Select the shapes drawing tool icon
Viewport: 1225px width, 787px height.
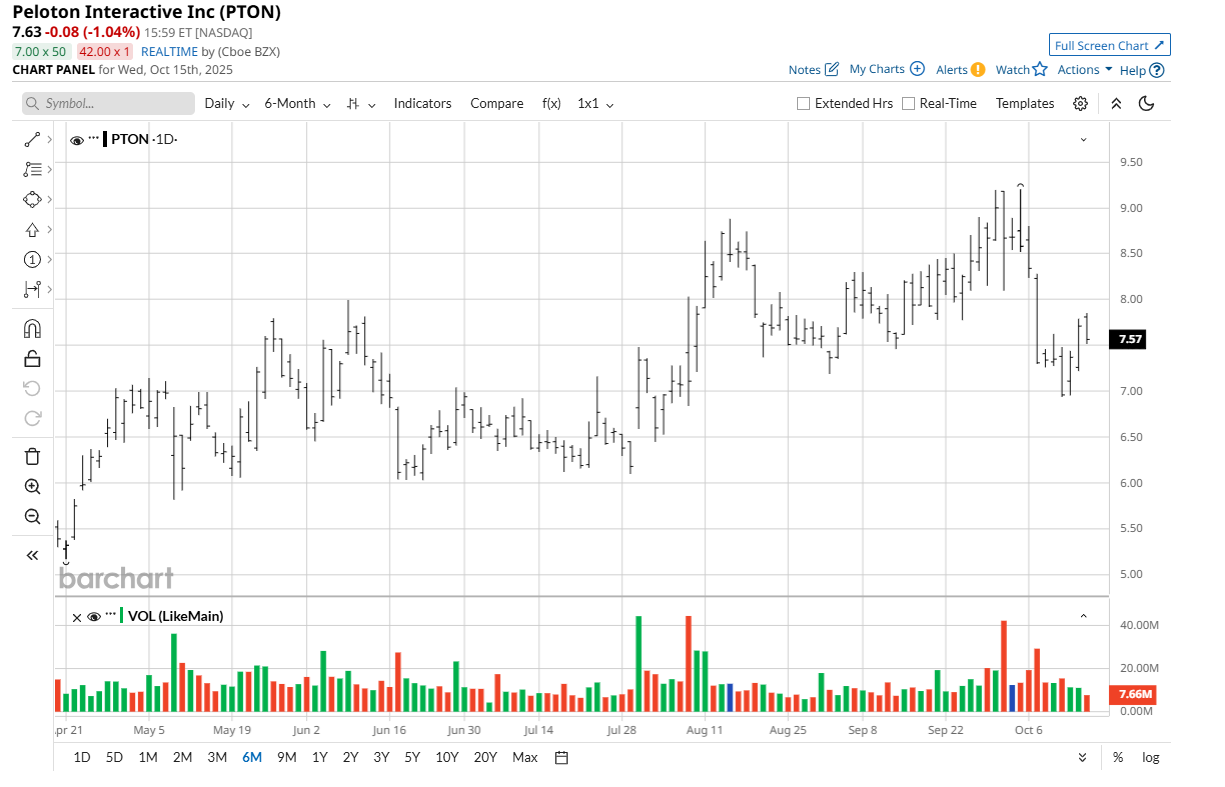(32, 199)
